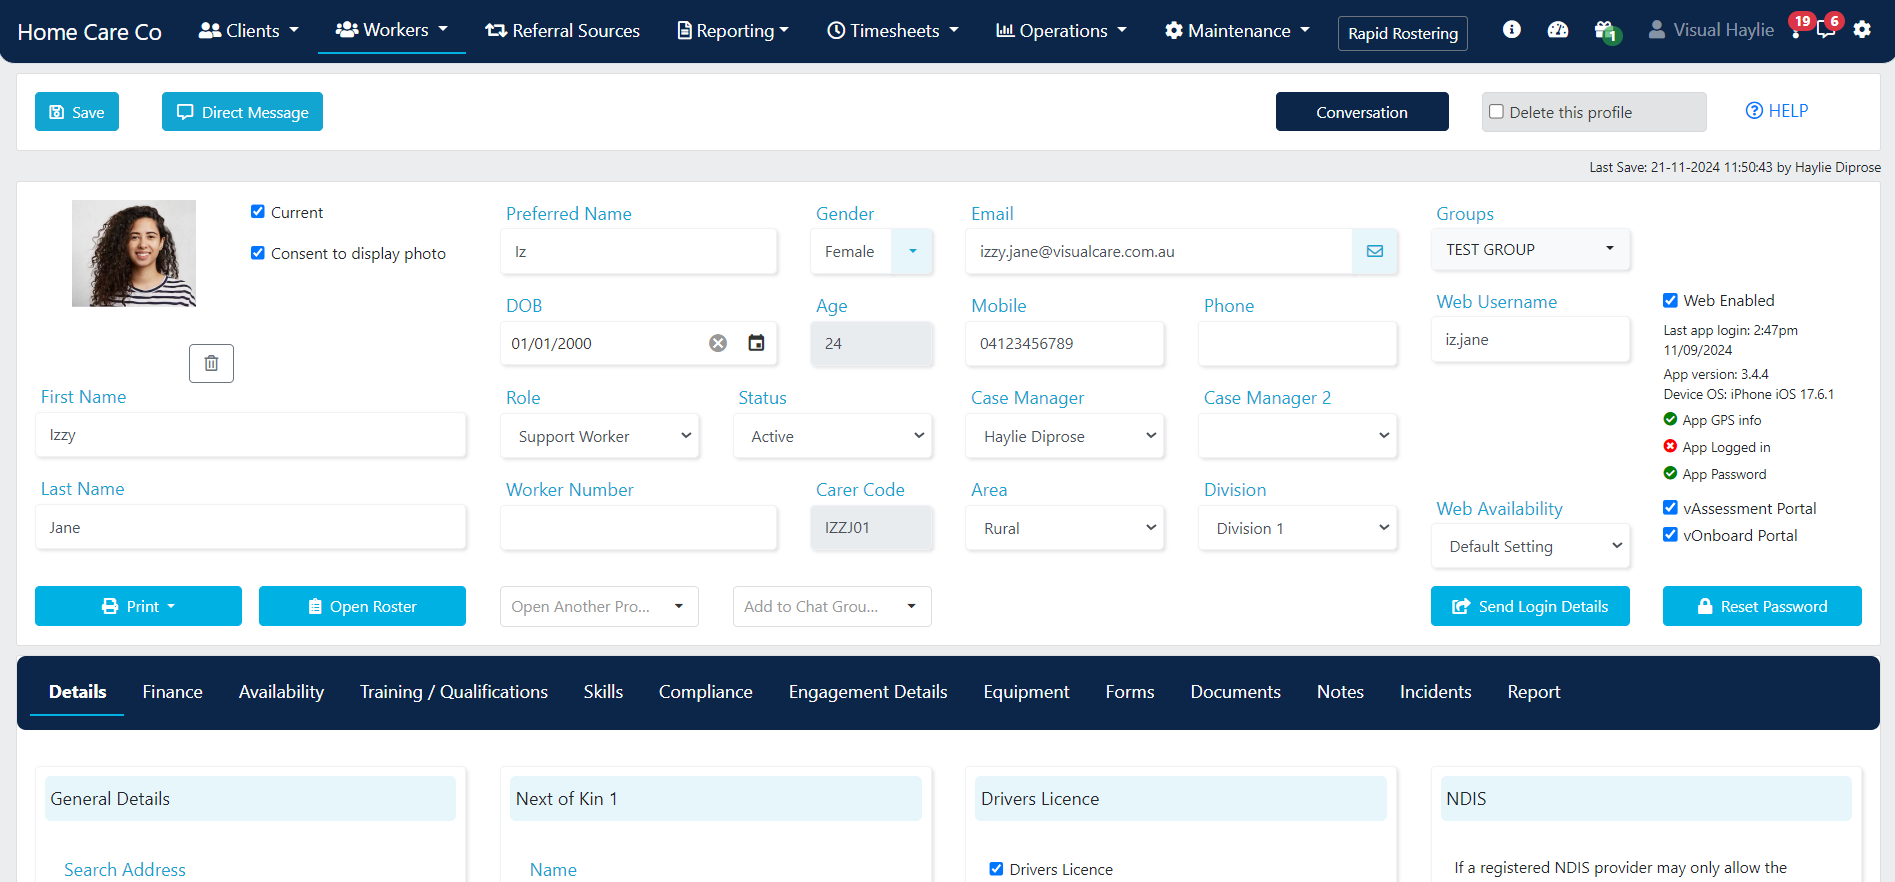Open the Add to Chat Group dropdown
Image resolution: width=1895 pixels, height=882 pixels.
[832, 606]
